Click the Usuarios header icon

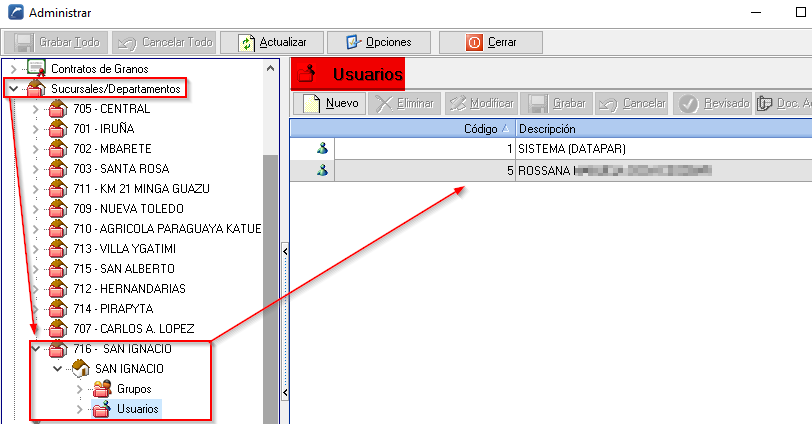coord(307,74)
